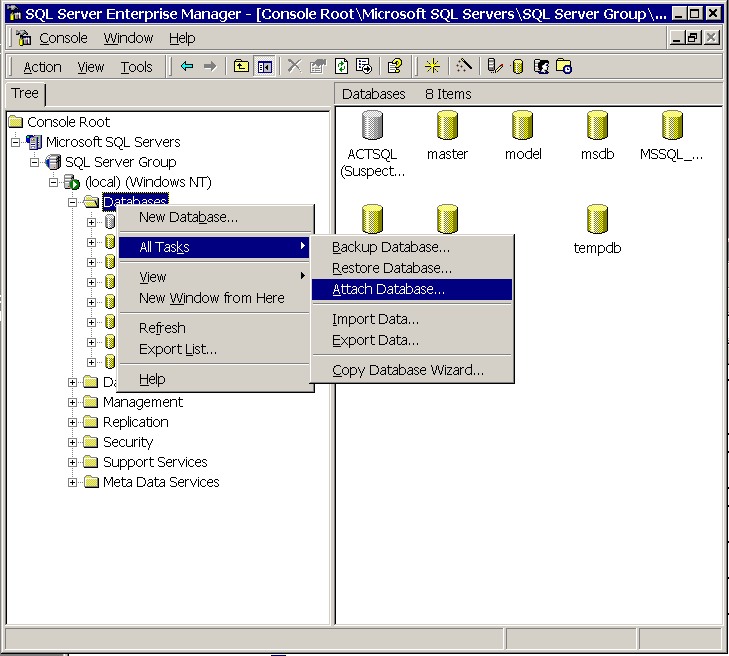Click the New Login toolbar icon
The height and width of the screenshot is (656, 729).
click(x=541, y=66)
